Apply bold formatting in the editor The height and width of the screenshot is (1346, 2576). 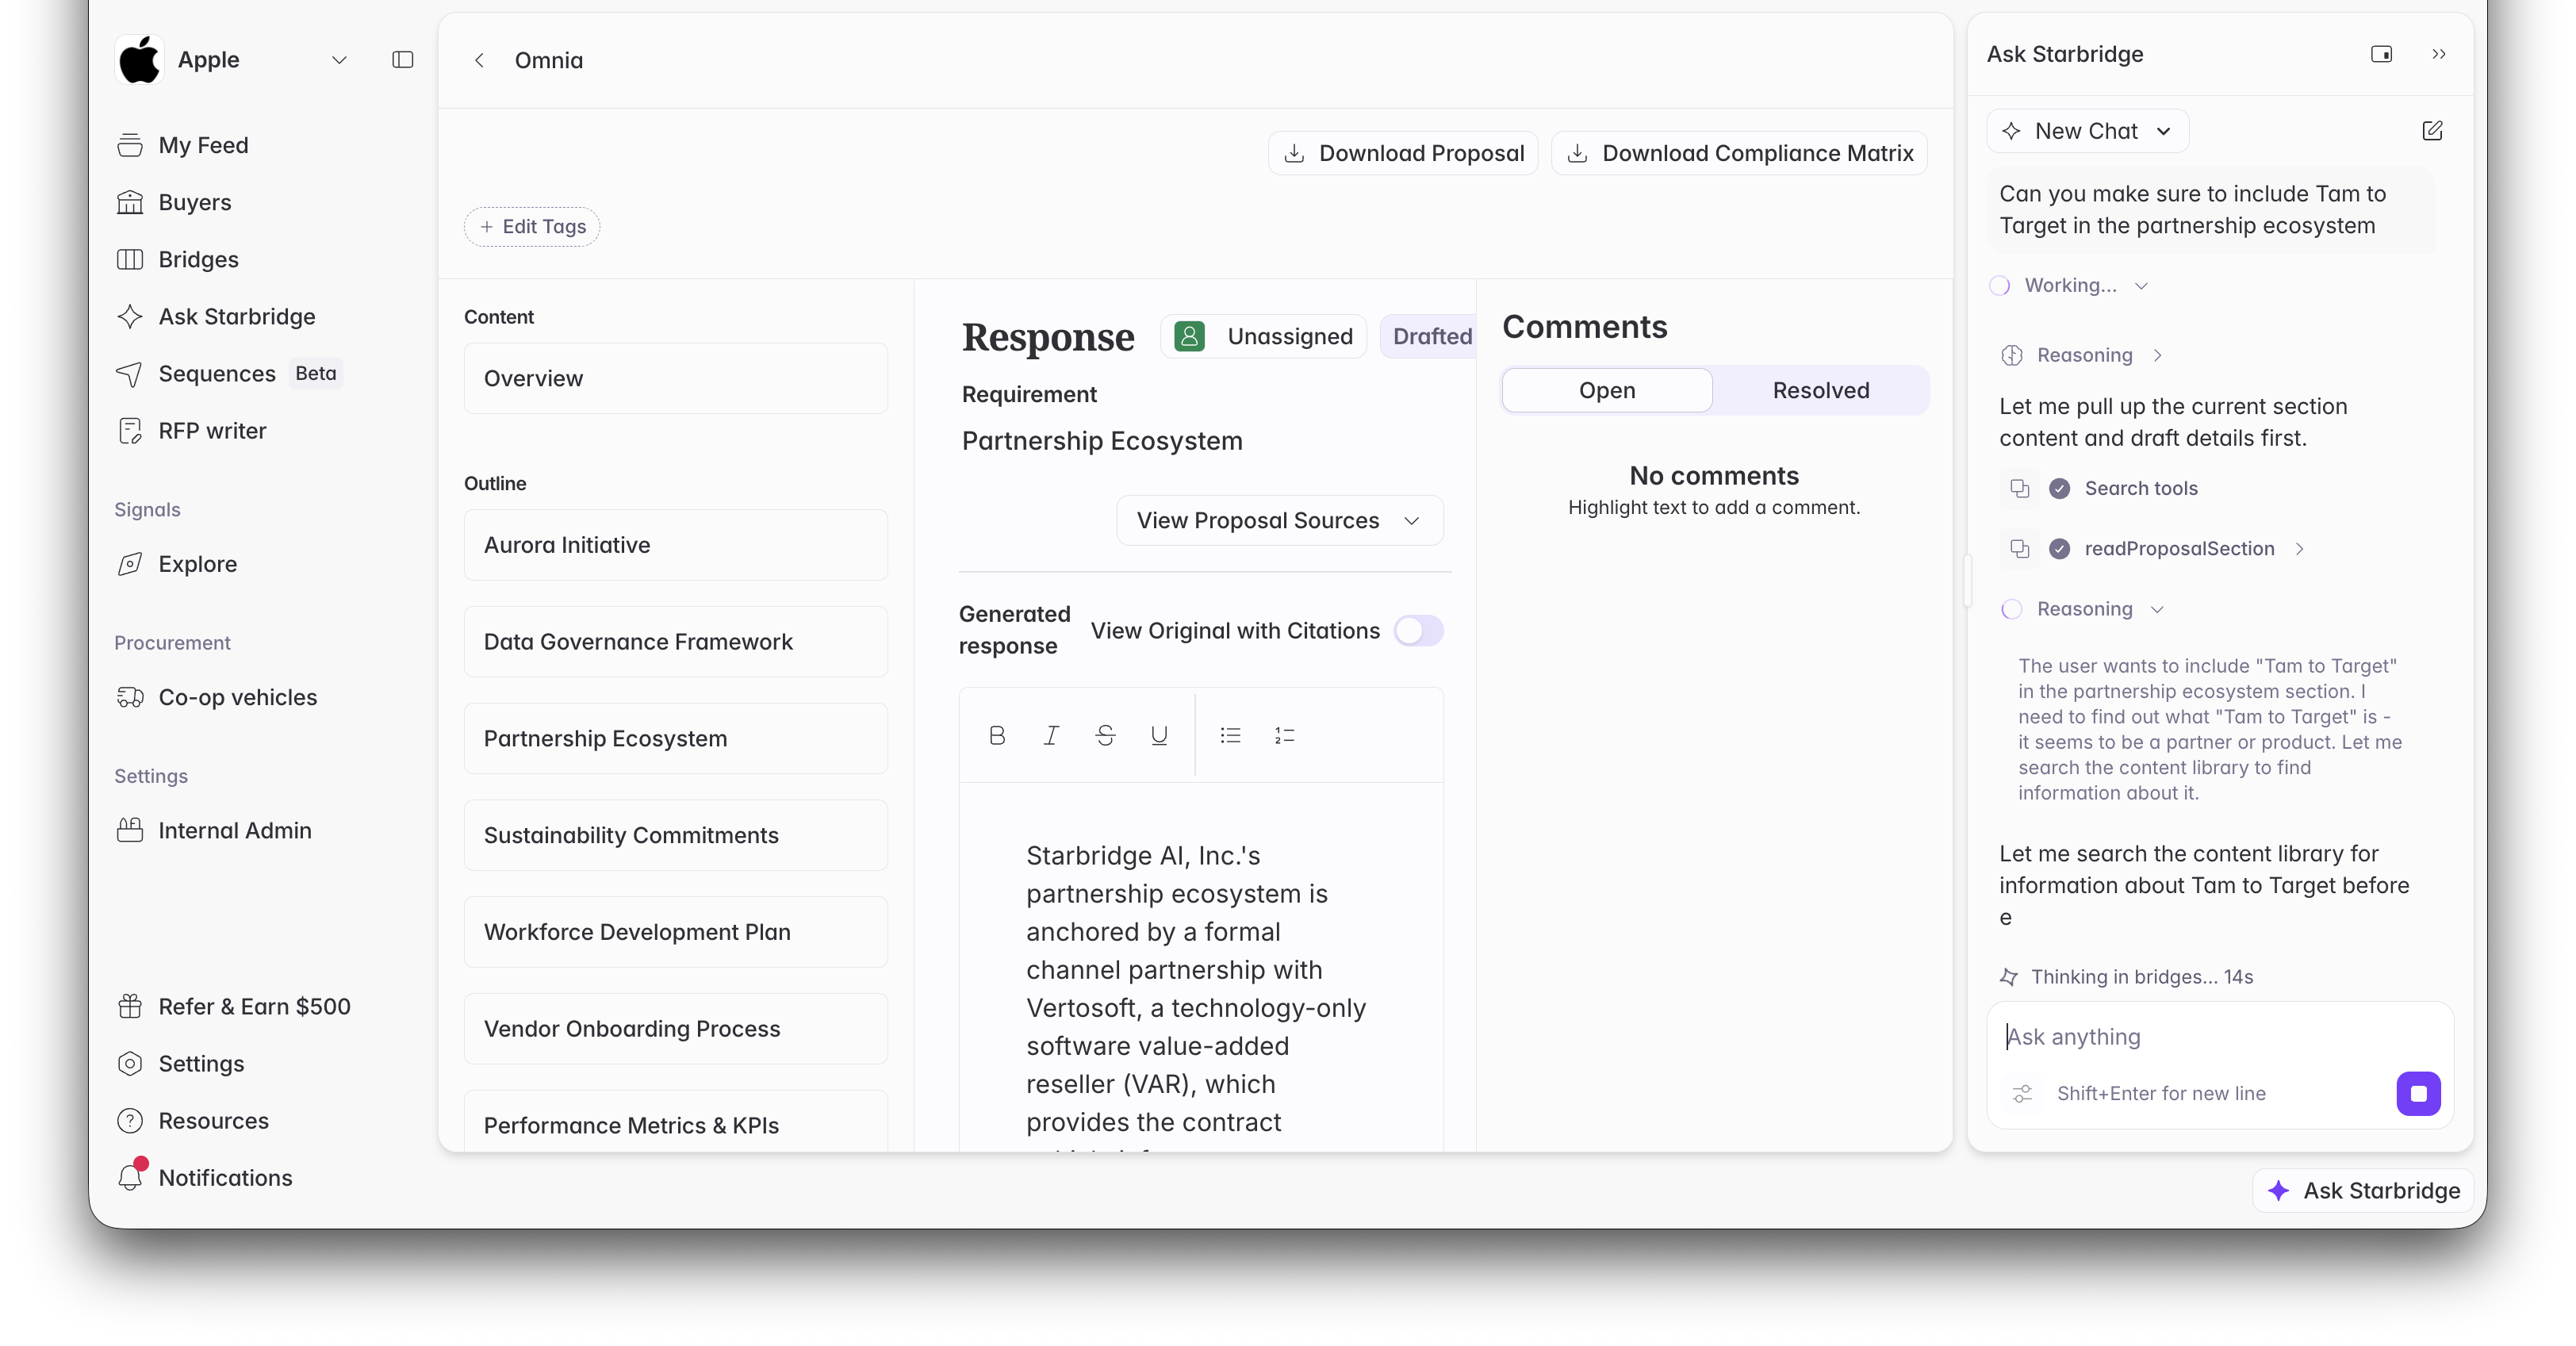coord(997,736)
